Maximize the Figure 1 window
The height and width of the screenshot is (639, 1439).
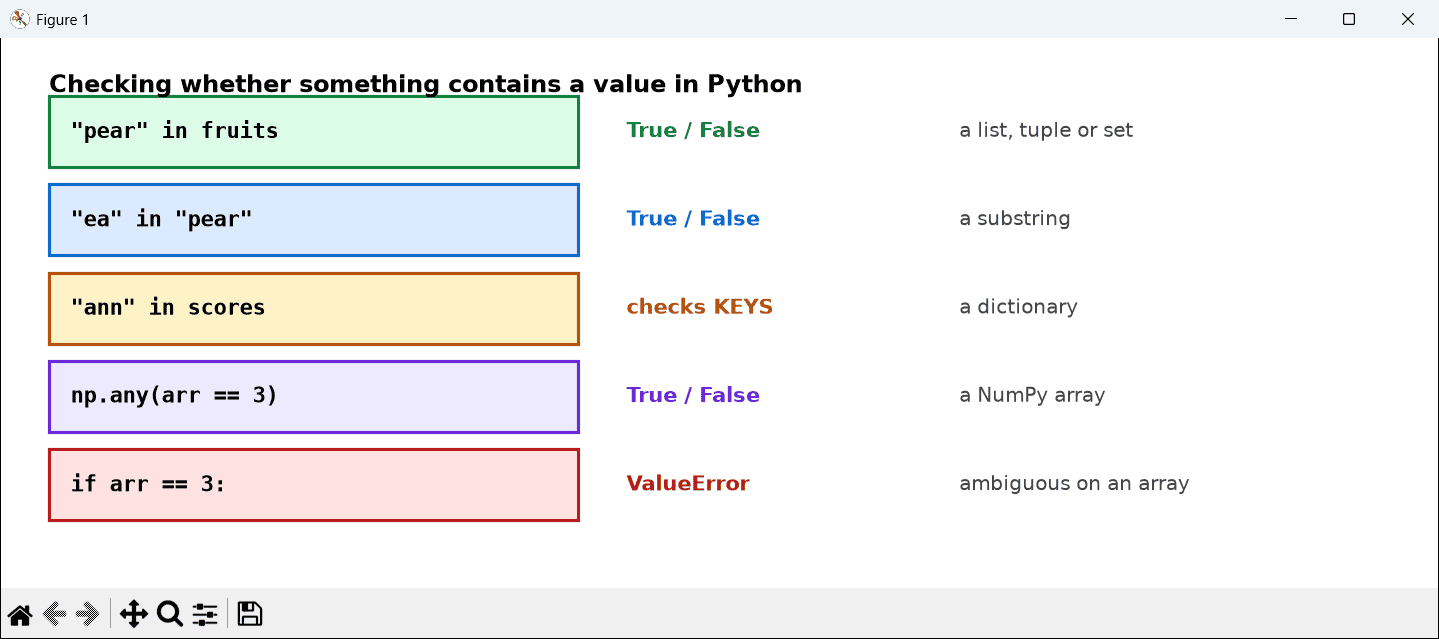pos(1349,19)
